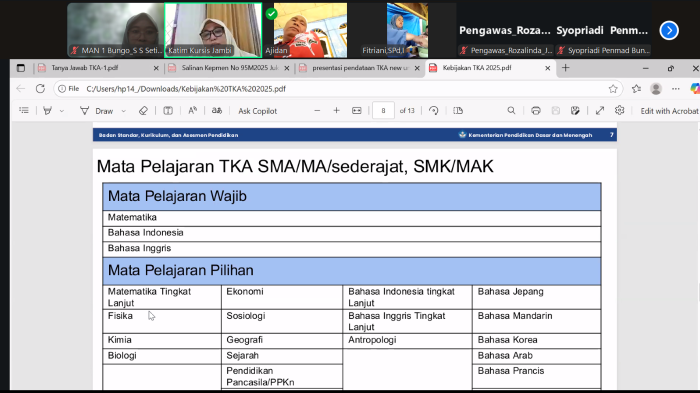Open the translate tool

pyautogui.click(x=217, y=110)
